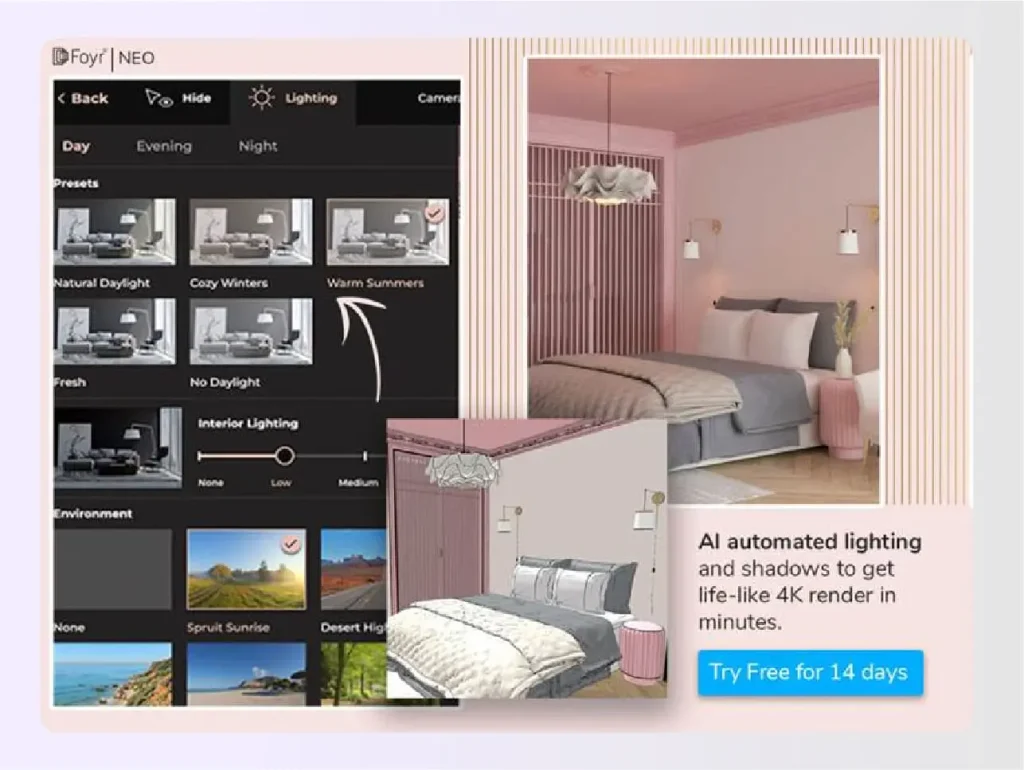Viewport: 1024px width, 770px height.
Task: Set Interior Lighting slider to Medium
Action: (x=364, y=456)
